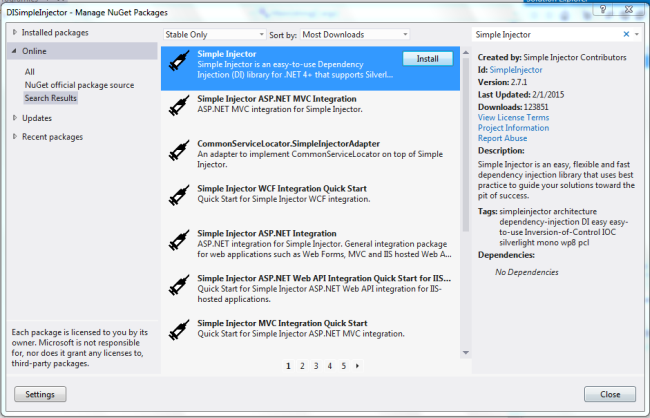Select NuGet official package source
This screenshot has height=418, width=650.
pyautogui.click(x=79, y=85)
